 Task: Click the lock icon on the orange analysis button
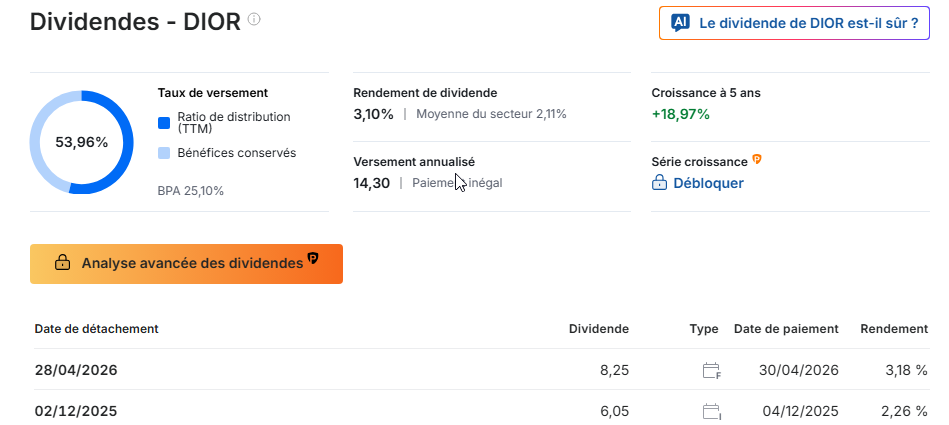(x=62, y=263)
